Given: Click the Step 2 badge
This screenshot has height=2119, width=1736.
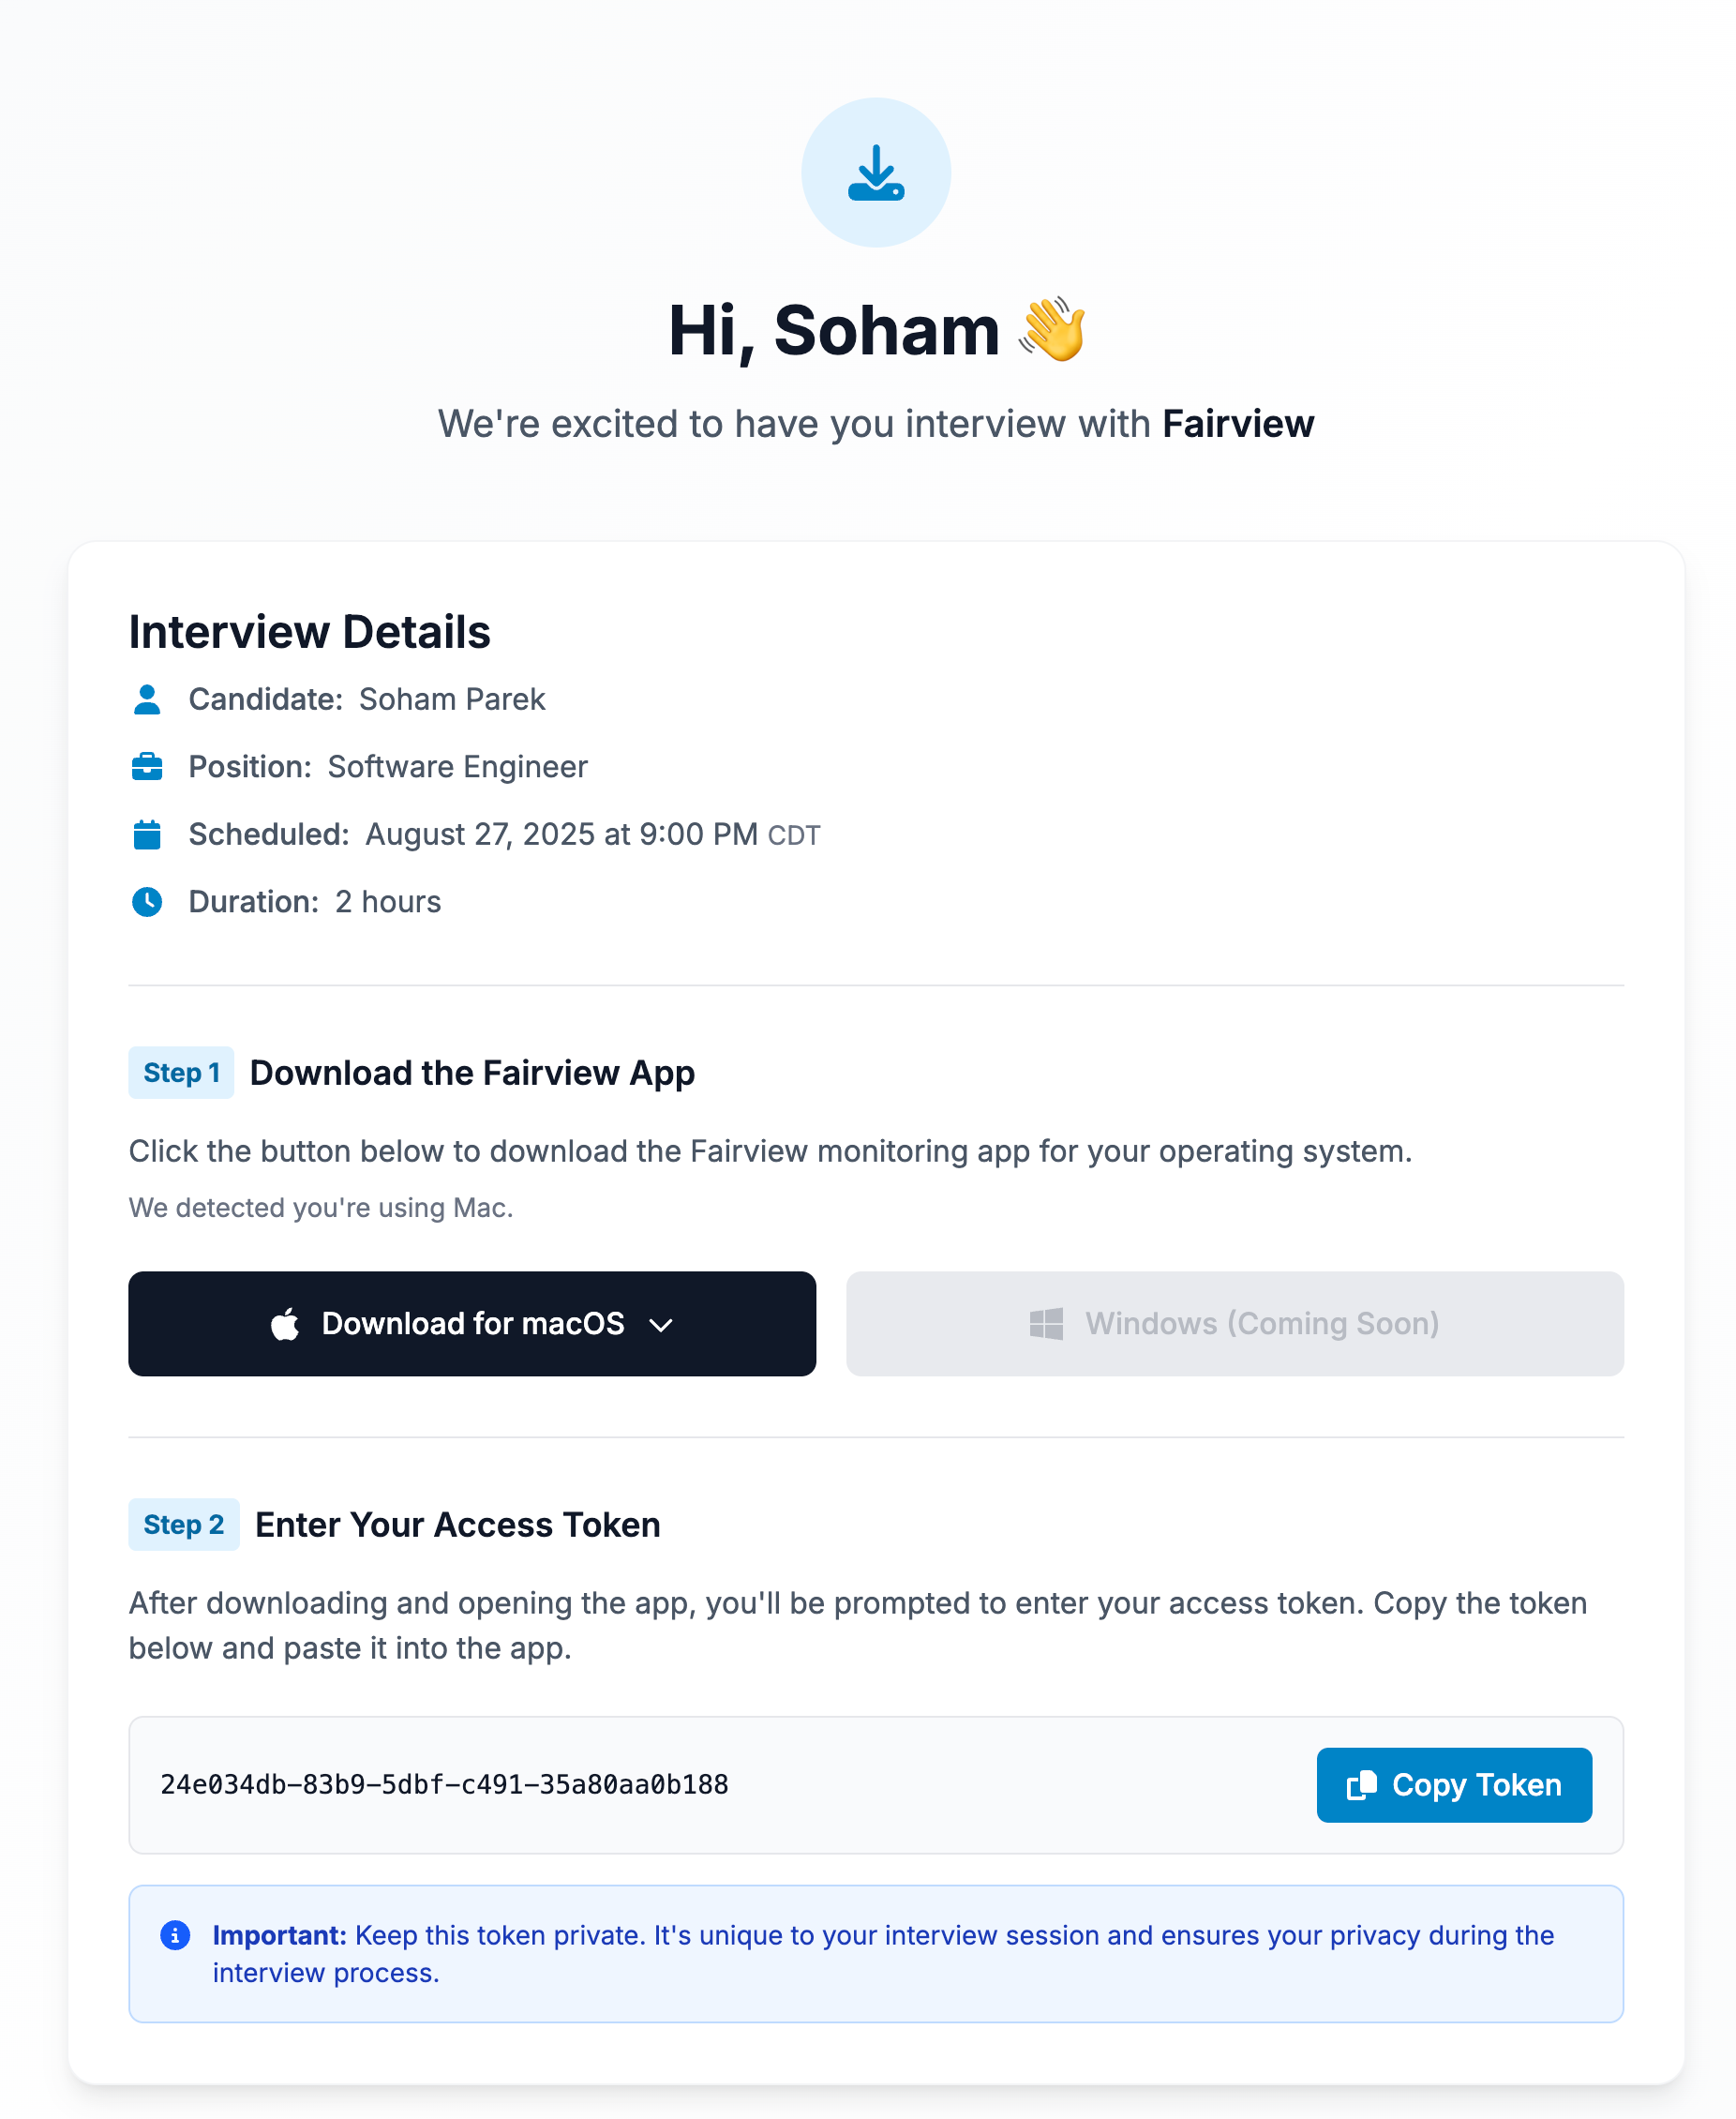Looking at the screenshot, I should (x=184, y=1525).
